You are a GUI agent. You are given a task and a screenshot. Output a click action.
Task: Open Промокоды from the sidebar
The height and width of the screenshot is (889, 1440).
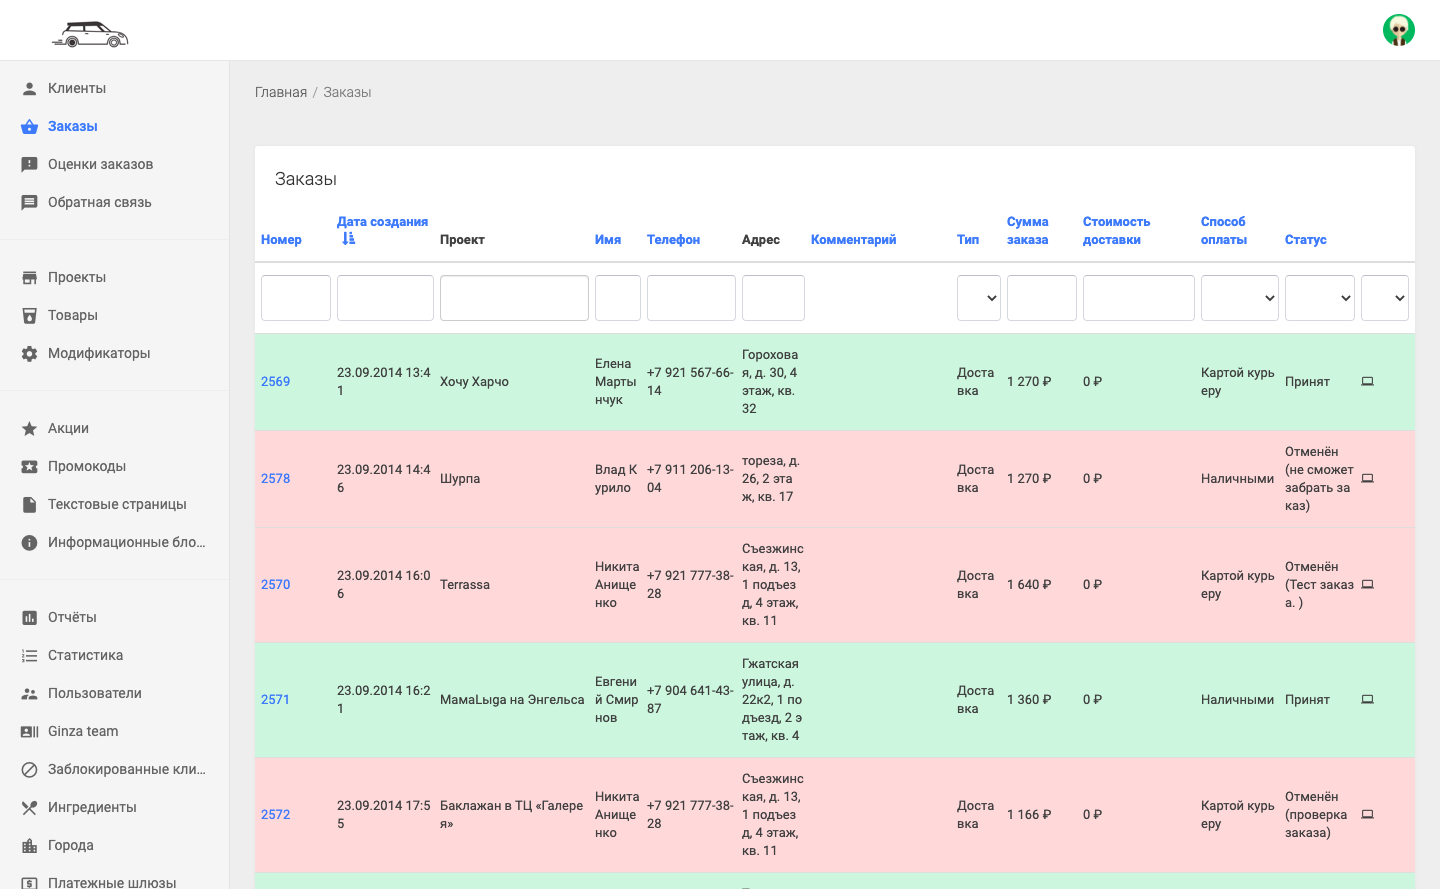point(87,466)
